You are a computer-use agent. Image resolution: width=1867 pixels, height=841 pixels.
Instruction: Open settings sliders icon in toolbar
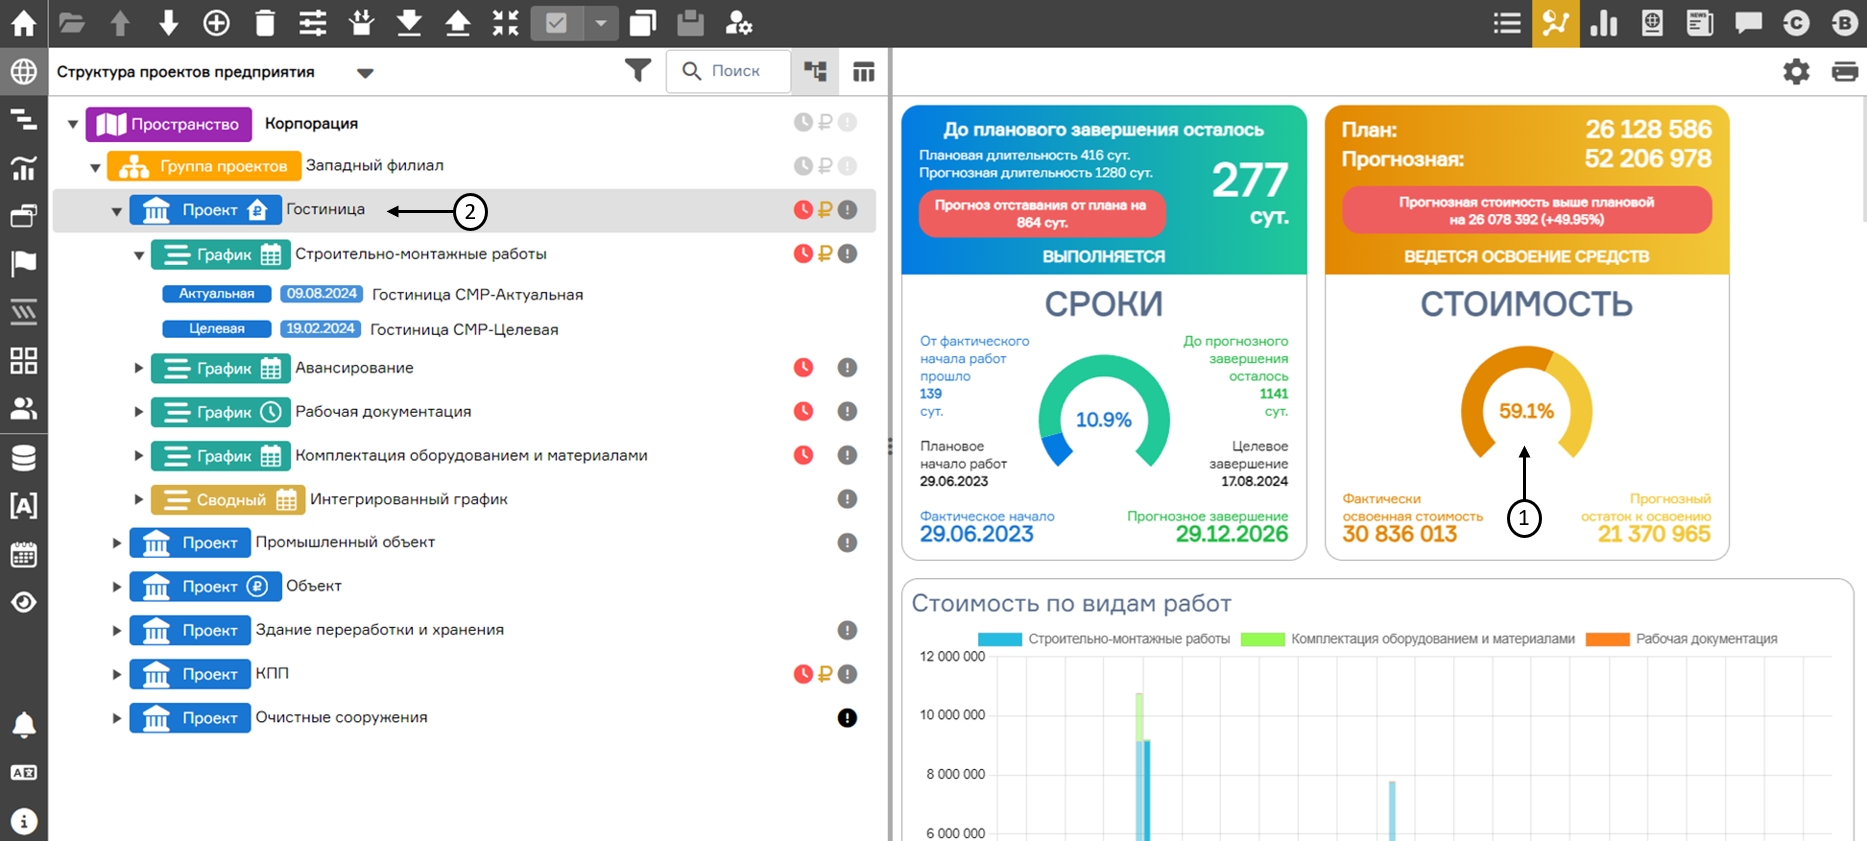pos(313,23)
